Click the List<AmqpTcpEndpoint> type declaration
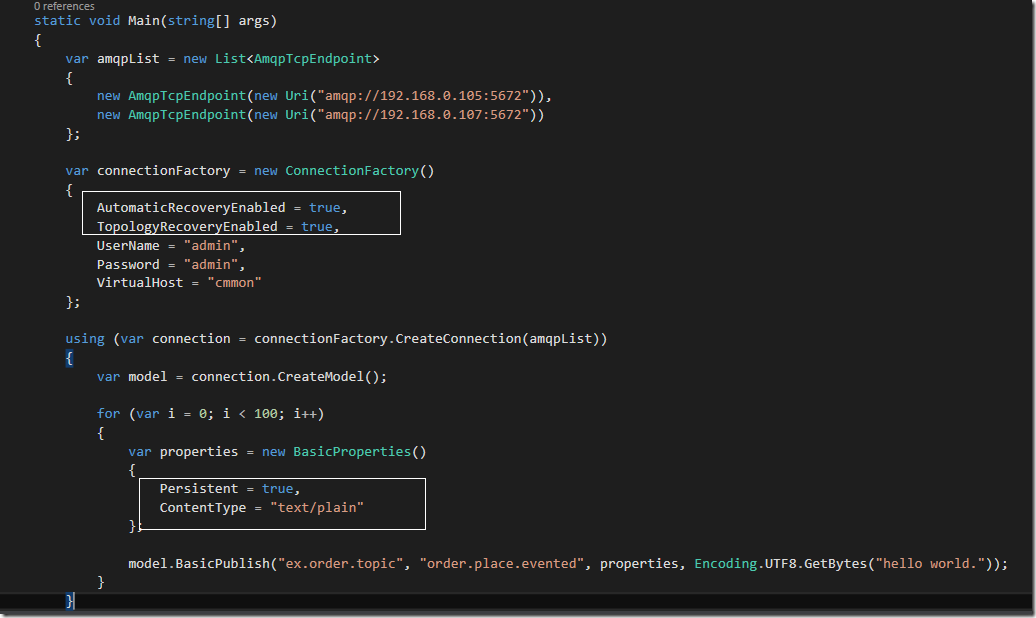Image resolution: width=1036 pixels, height=618 pixels. coord(296,59)
